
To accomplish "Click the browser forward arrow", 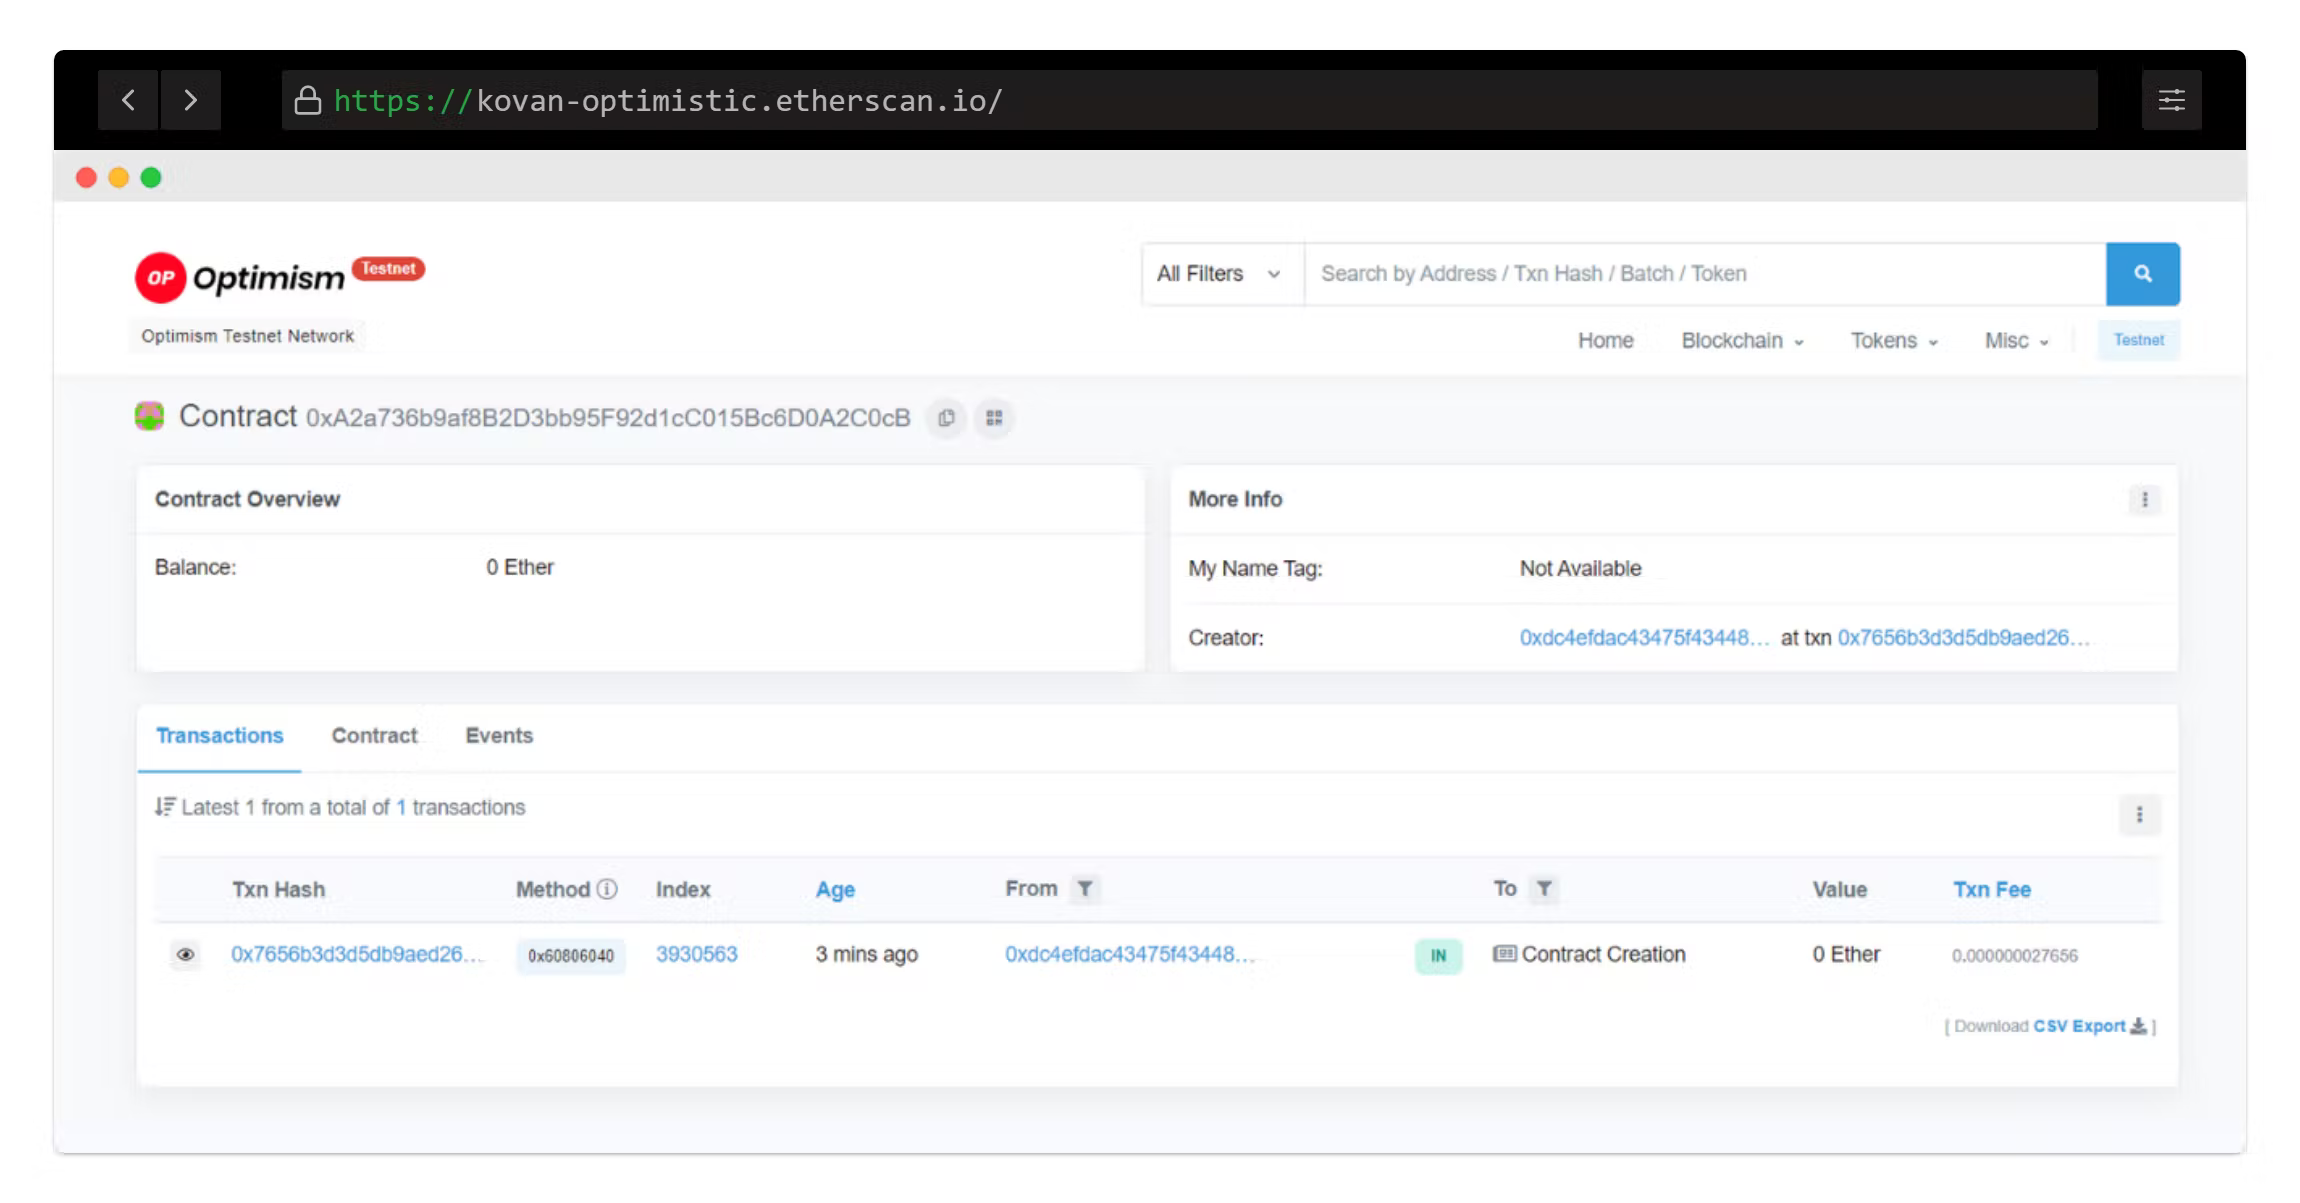I will tap(190, 100).
